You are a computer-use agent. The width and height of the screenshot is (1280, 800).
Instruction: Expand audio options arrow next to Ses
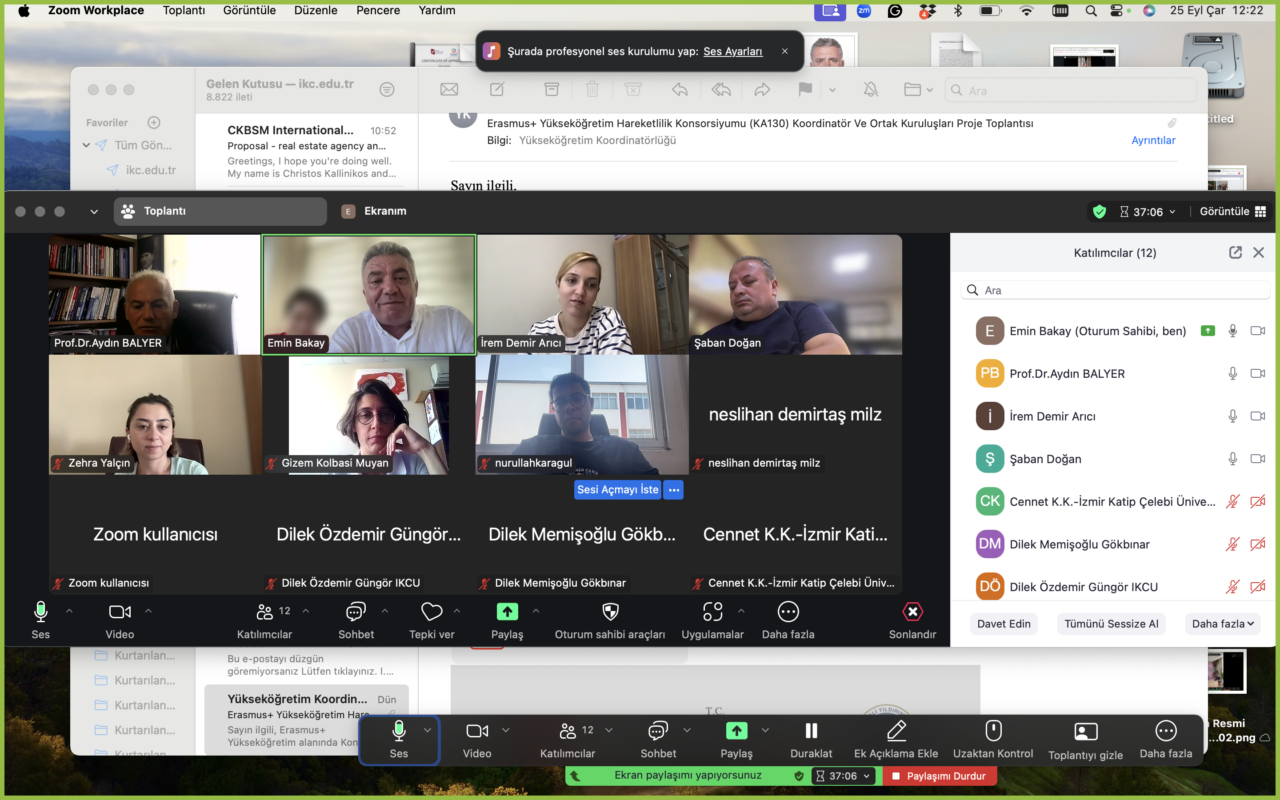(x=69, y=611)
